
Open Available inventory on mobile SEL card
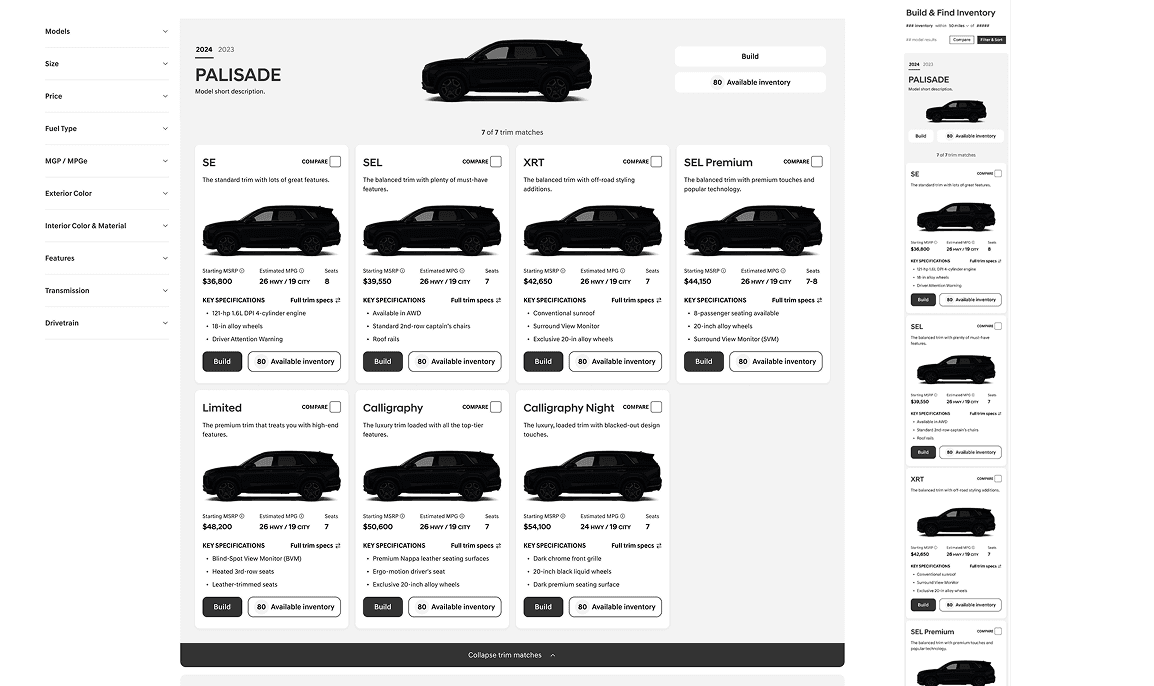click(x=970, y=452)
